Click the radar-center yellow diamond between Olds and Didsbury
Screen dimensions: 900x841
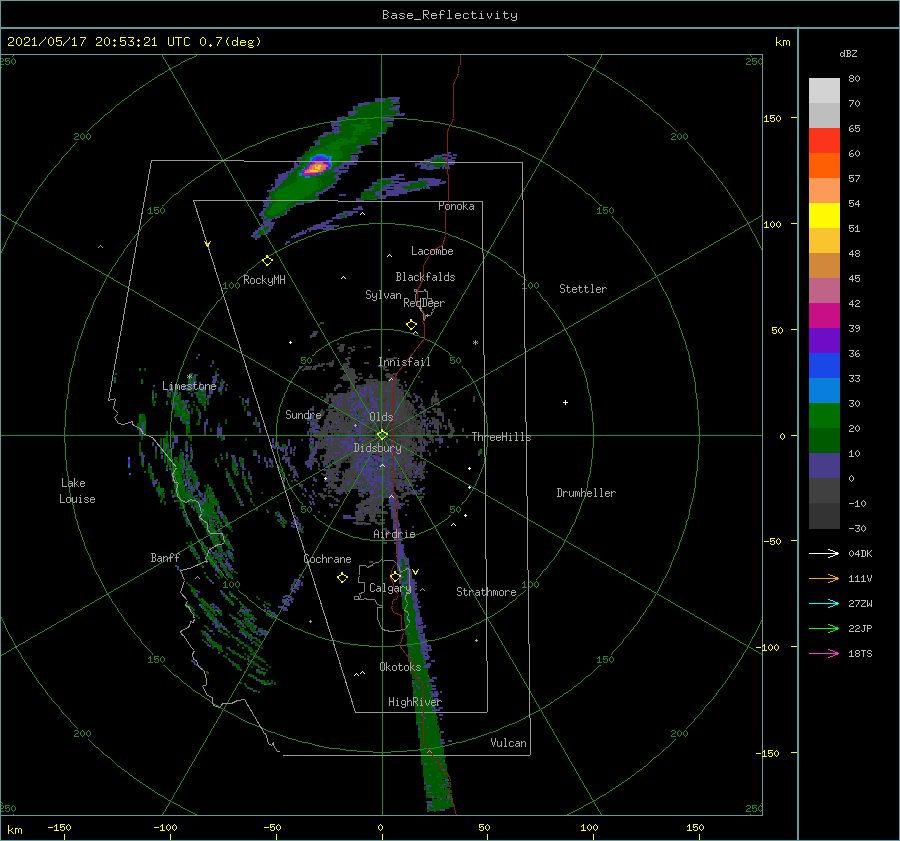click(x=382, y=435)
